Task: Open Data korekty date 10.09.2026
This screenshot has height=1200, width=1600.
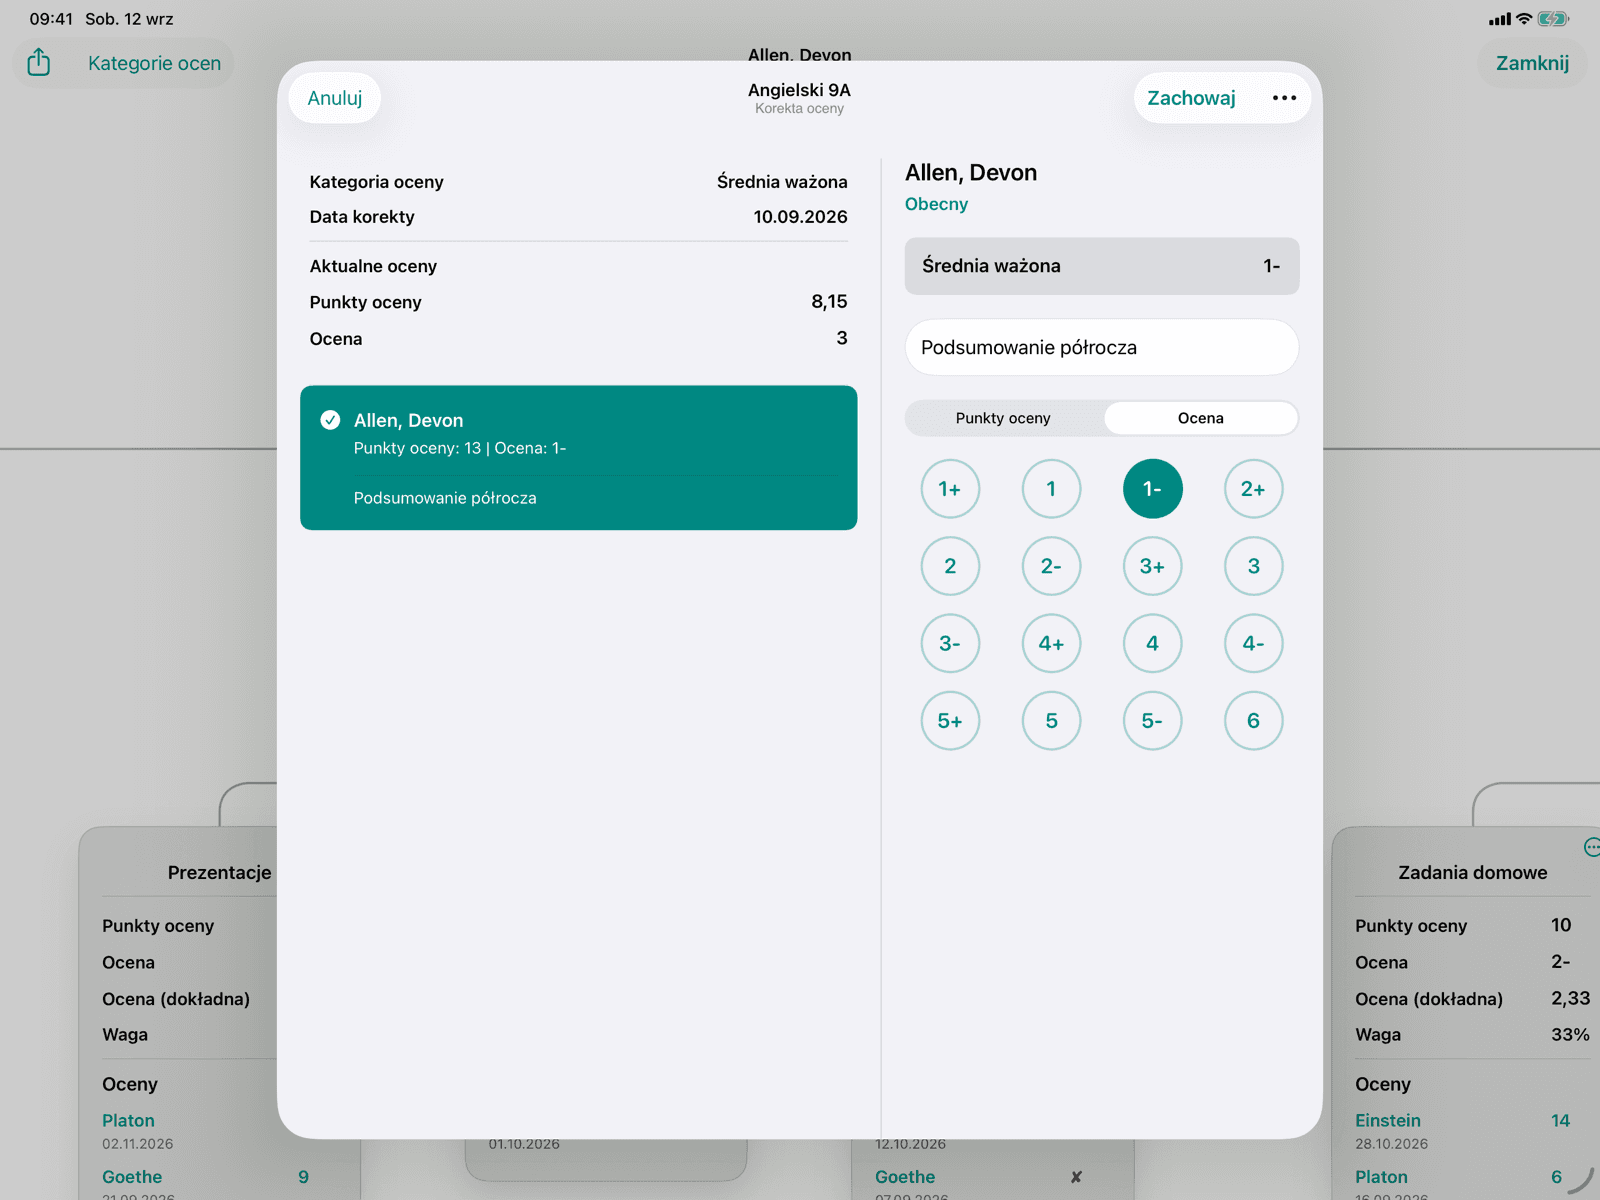Action: click(x=800, y=217)
